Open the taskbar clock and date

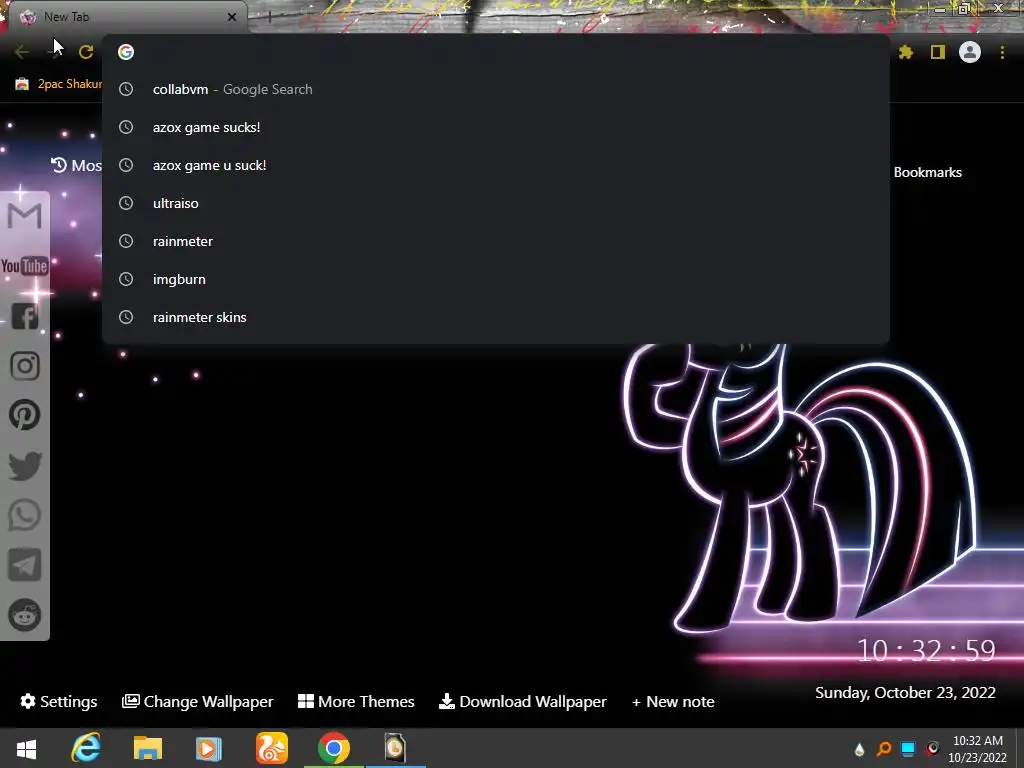click(977, 749)
